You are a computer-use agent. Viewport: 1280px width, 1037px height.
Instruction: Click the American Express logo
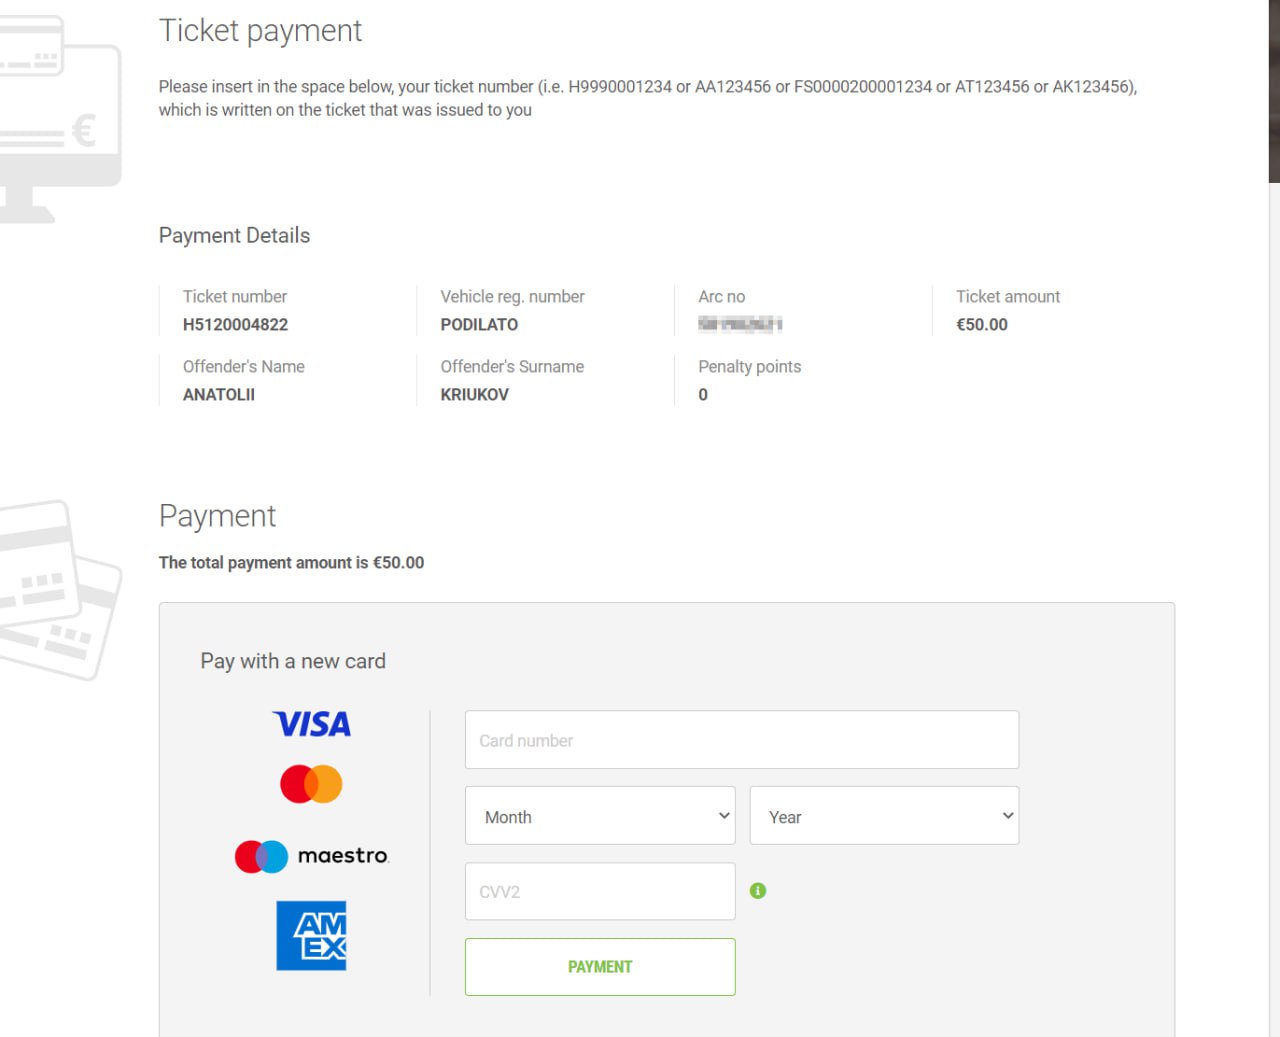tap(311, 936)
